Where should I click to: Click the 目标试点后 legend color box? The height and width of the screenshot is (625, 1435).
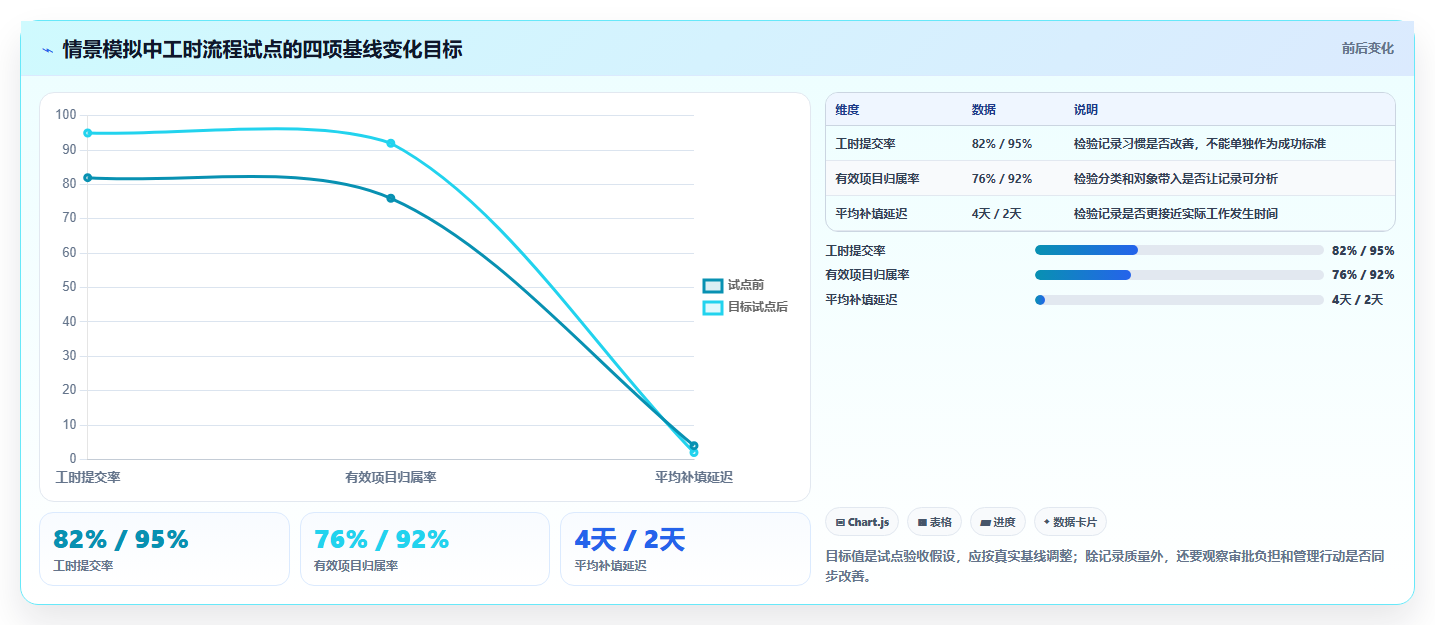(x=713, y=308)
